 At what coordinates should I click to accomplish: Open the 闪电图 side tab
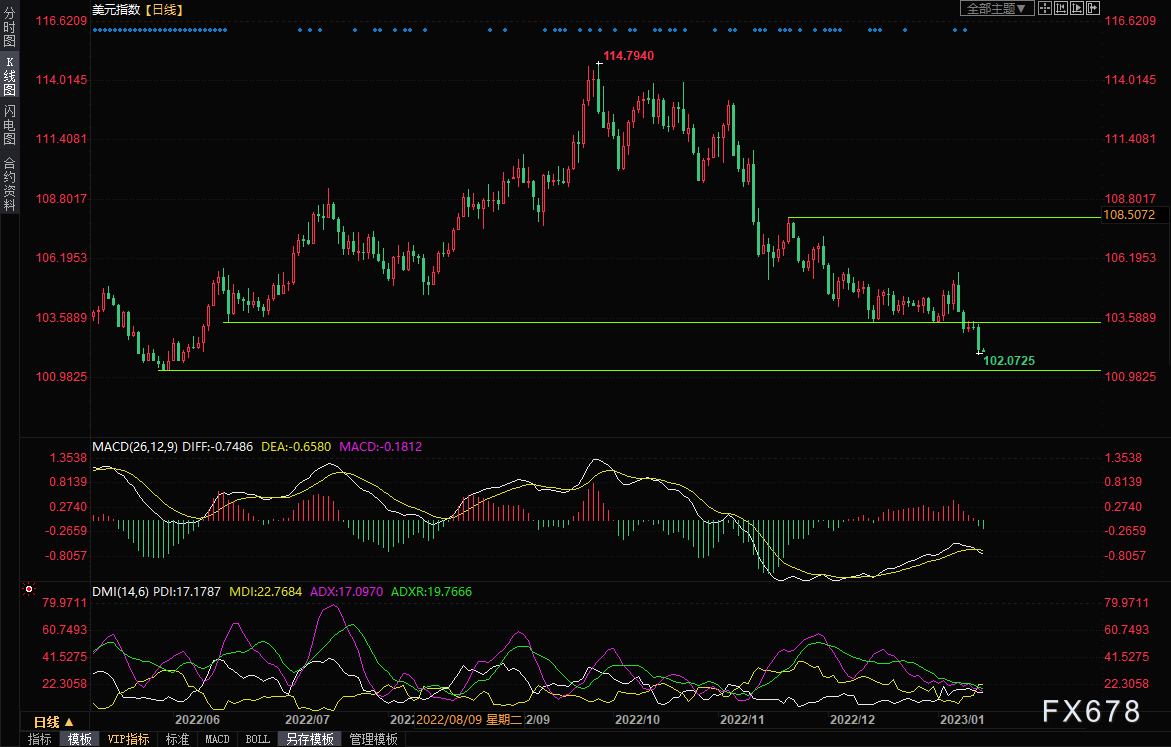pos(9,124)
